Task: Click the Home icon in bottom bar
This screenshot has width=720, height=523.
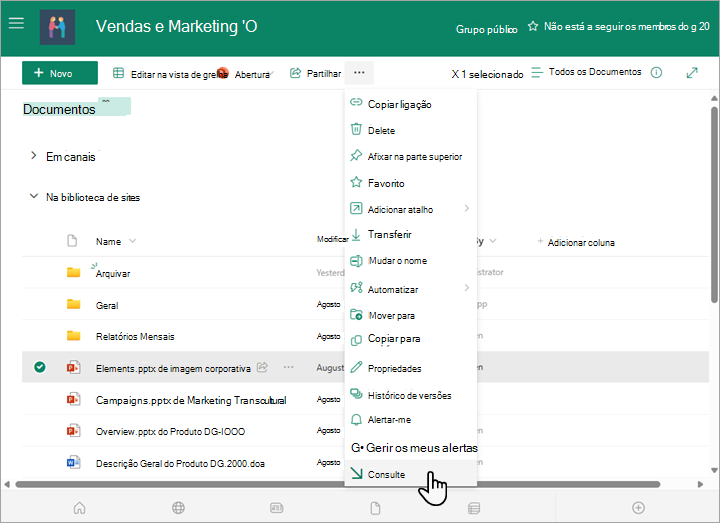Action: (x=79, y=508)
